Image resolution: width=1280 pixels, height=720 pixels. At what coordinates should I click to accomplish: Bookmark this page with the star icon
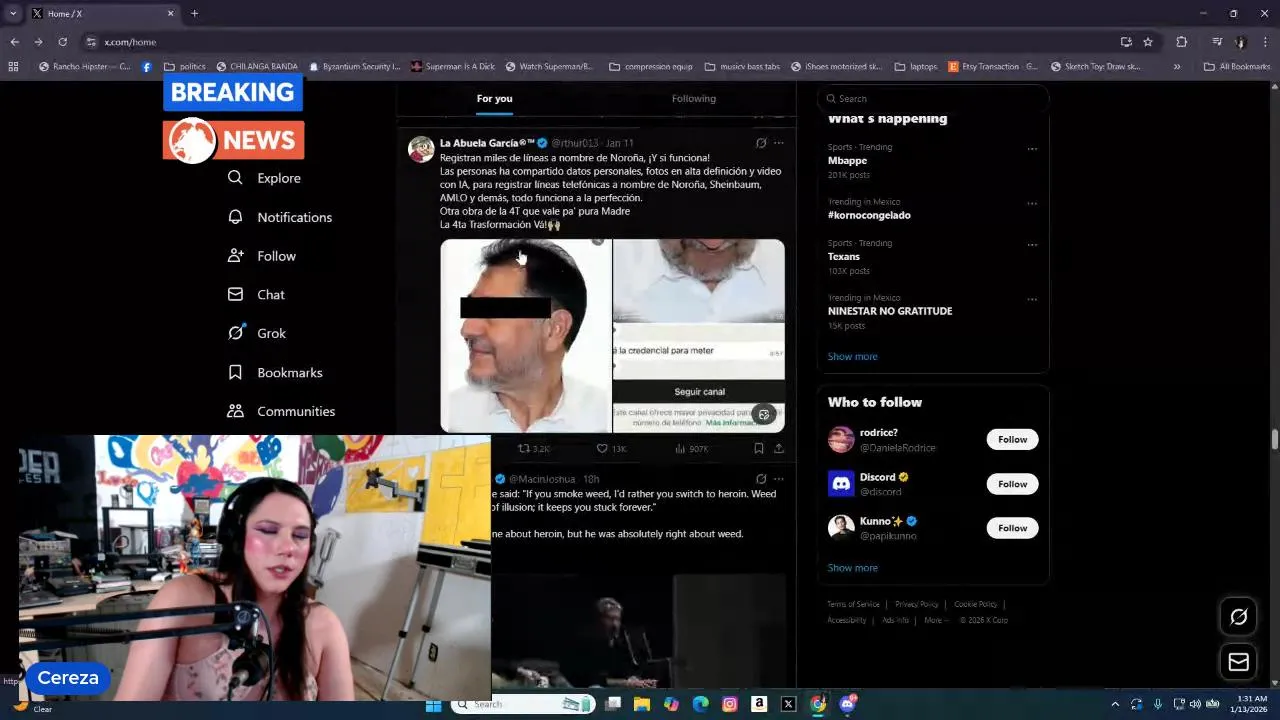click(1148, 42)
